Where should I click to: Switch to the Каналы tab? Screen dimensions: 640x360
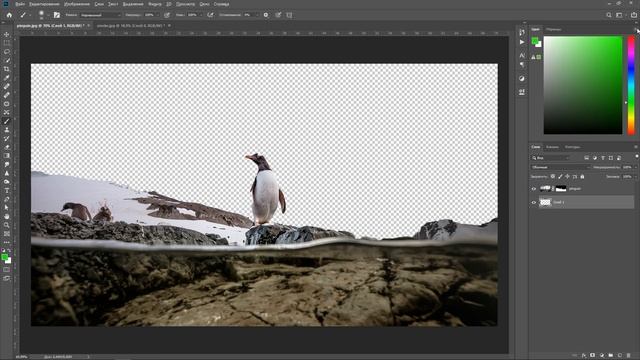click(x=552, y=147)
